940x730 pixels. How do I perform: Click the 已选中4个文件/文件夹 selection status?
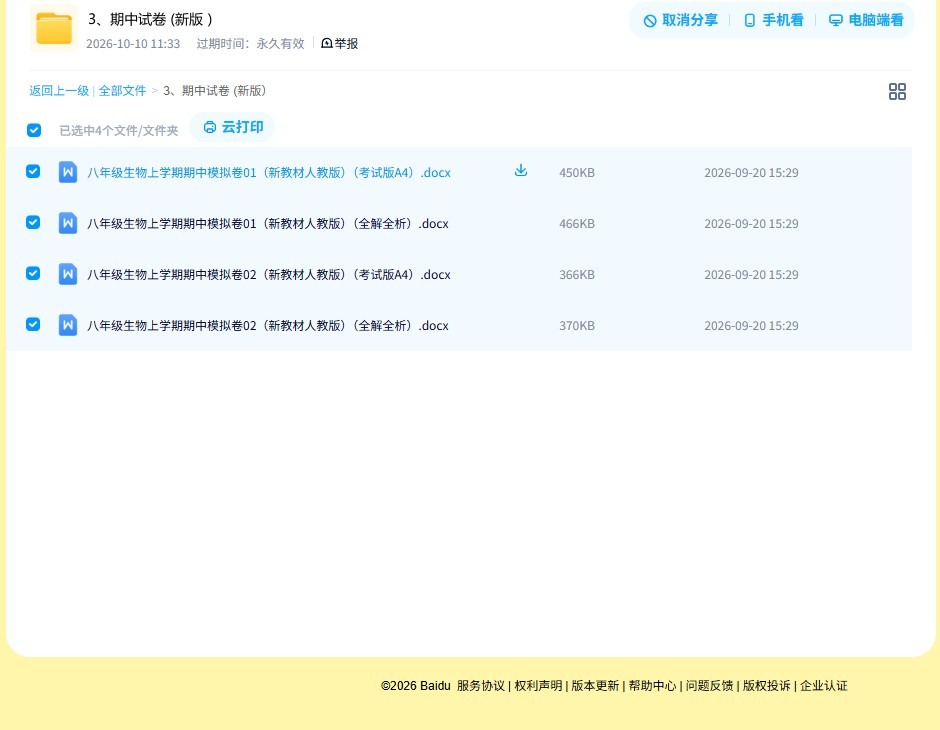coord(119,131)
